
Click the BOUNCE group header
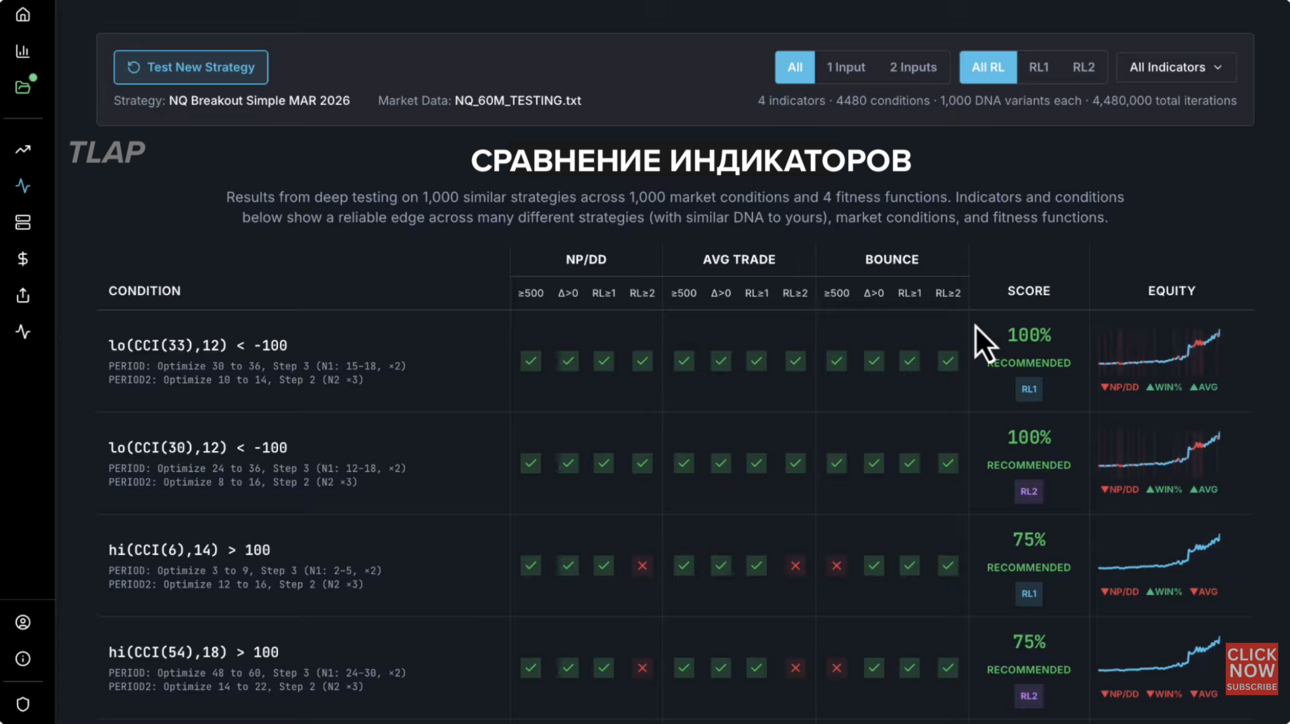tap(892, 259)
